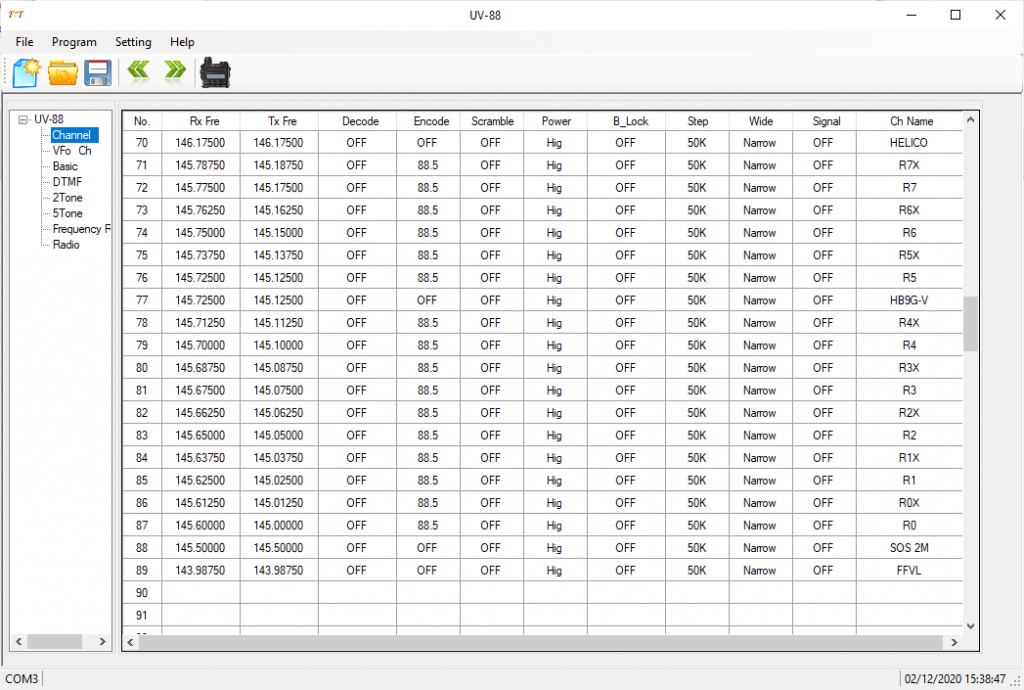Select the 2Tone tree item
The image size is (1024, 690).
click(67, 198)
